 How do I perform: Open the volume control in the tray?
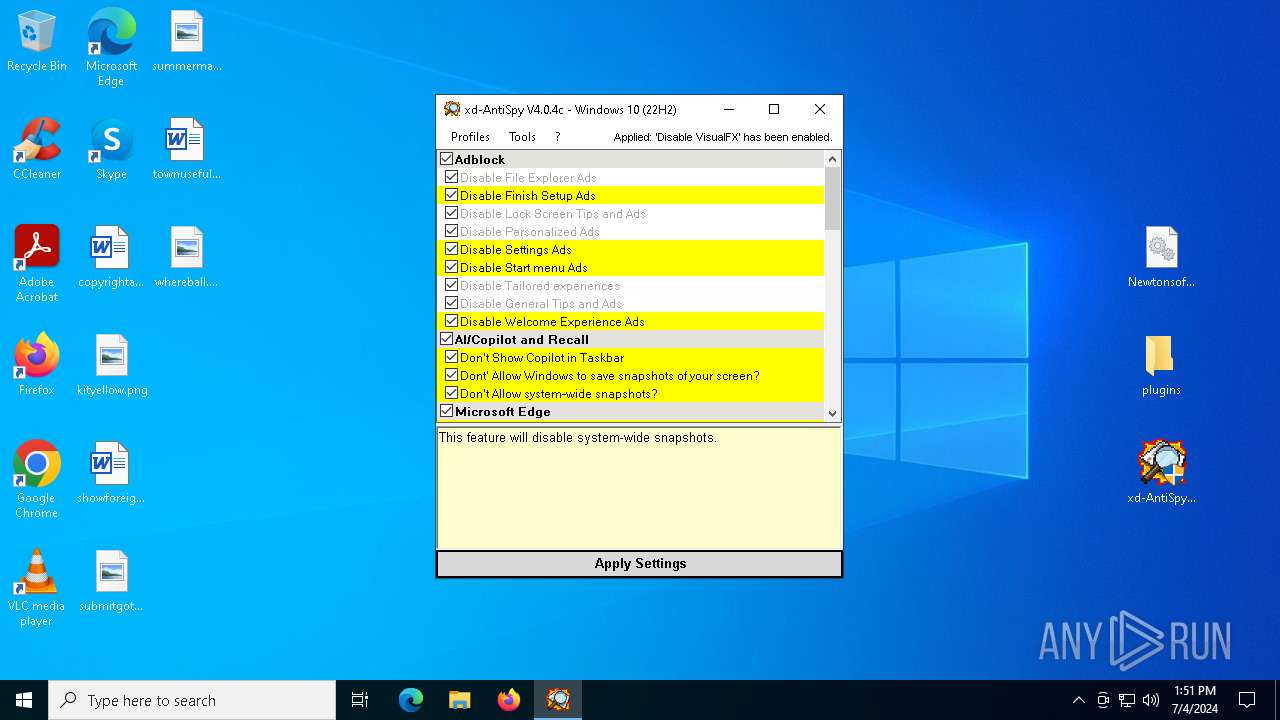[x=1151, y=700]
